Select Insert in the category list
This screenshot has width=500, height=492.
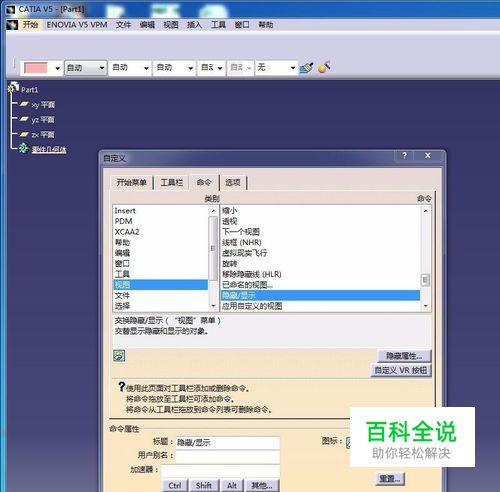(x=160, y=211)
